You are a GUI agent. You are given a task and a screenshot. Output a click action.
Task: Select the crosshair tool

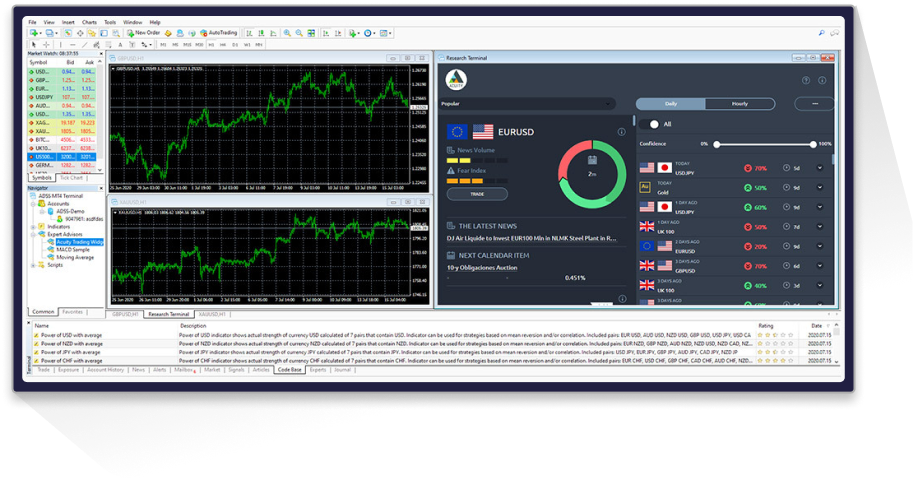pyautogui.click(x=46, y=44)
